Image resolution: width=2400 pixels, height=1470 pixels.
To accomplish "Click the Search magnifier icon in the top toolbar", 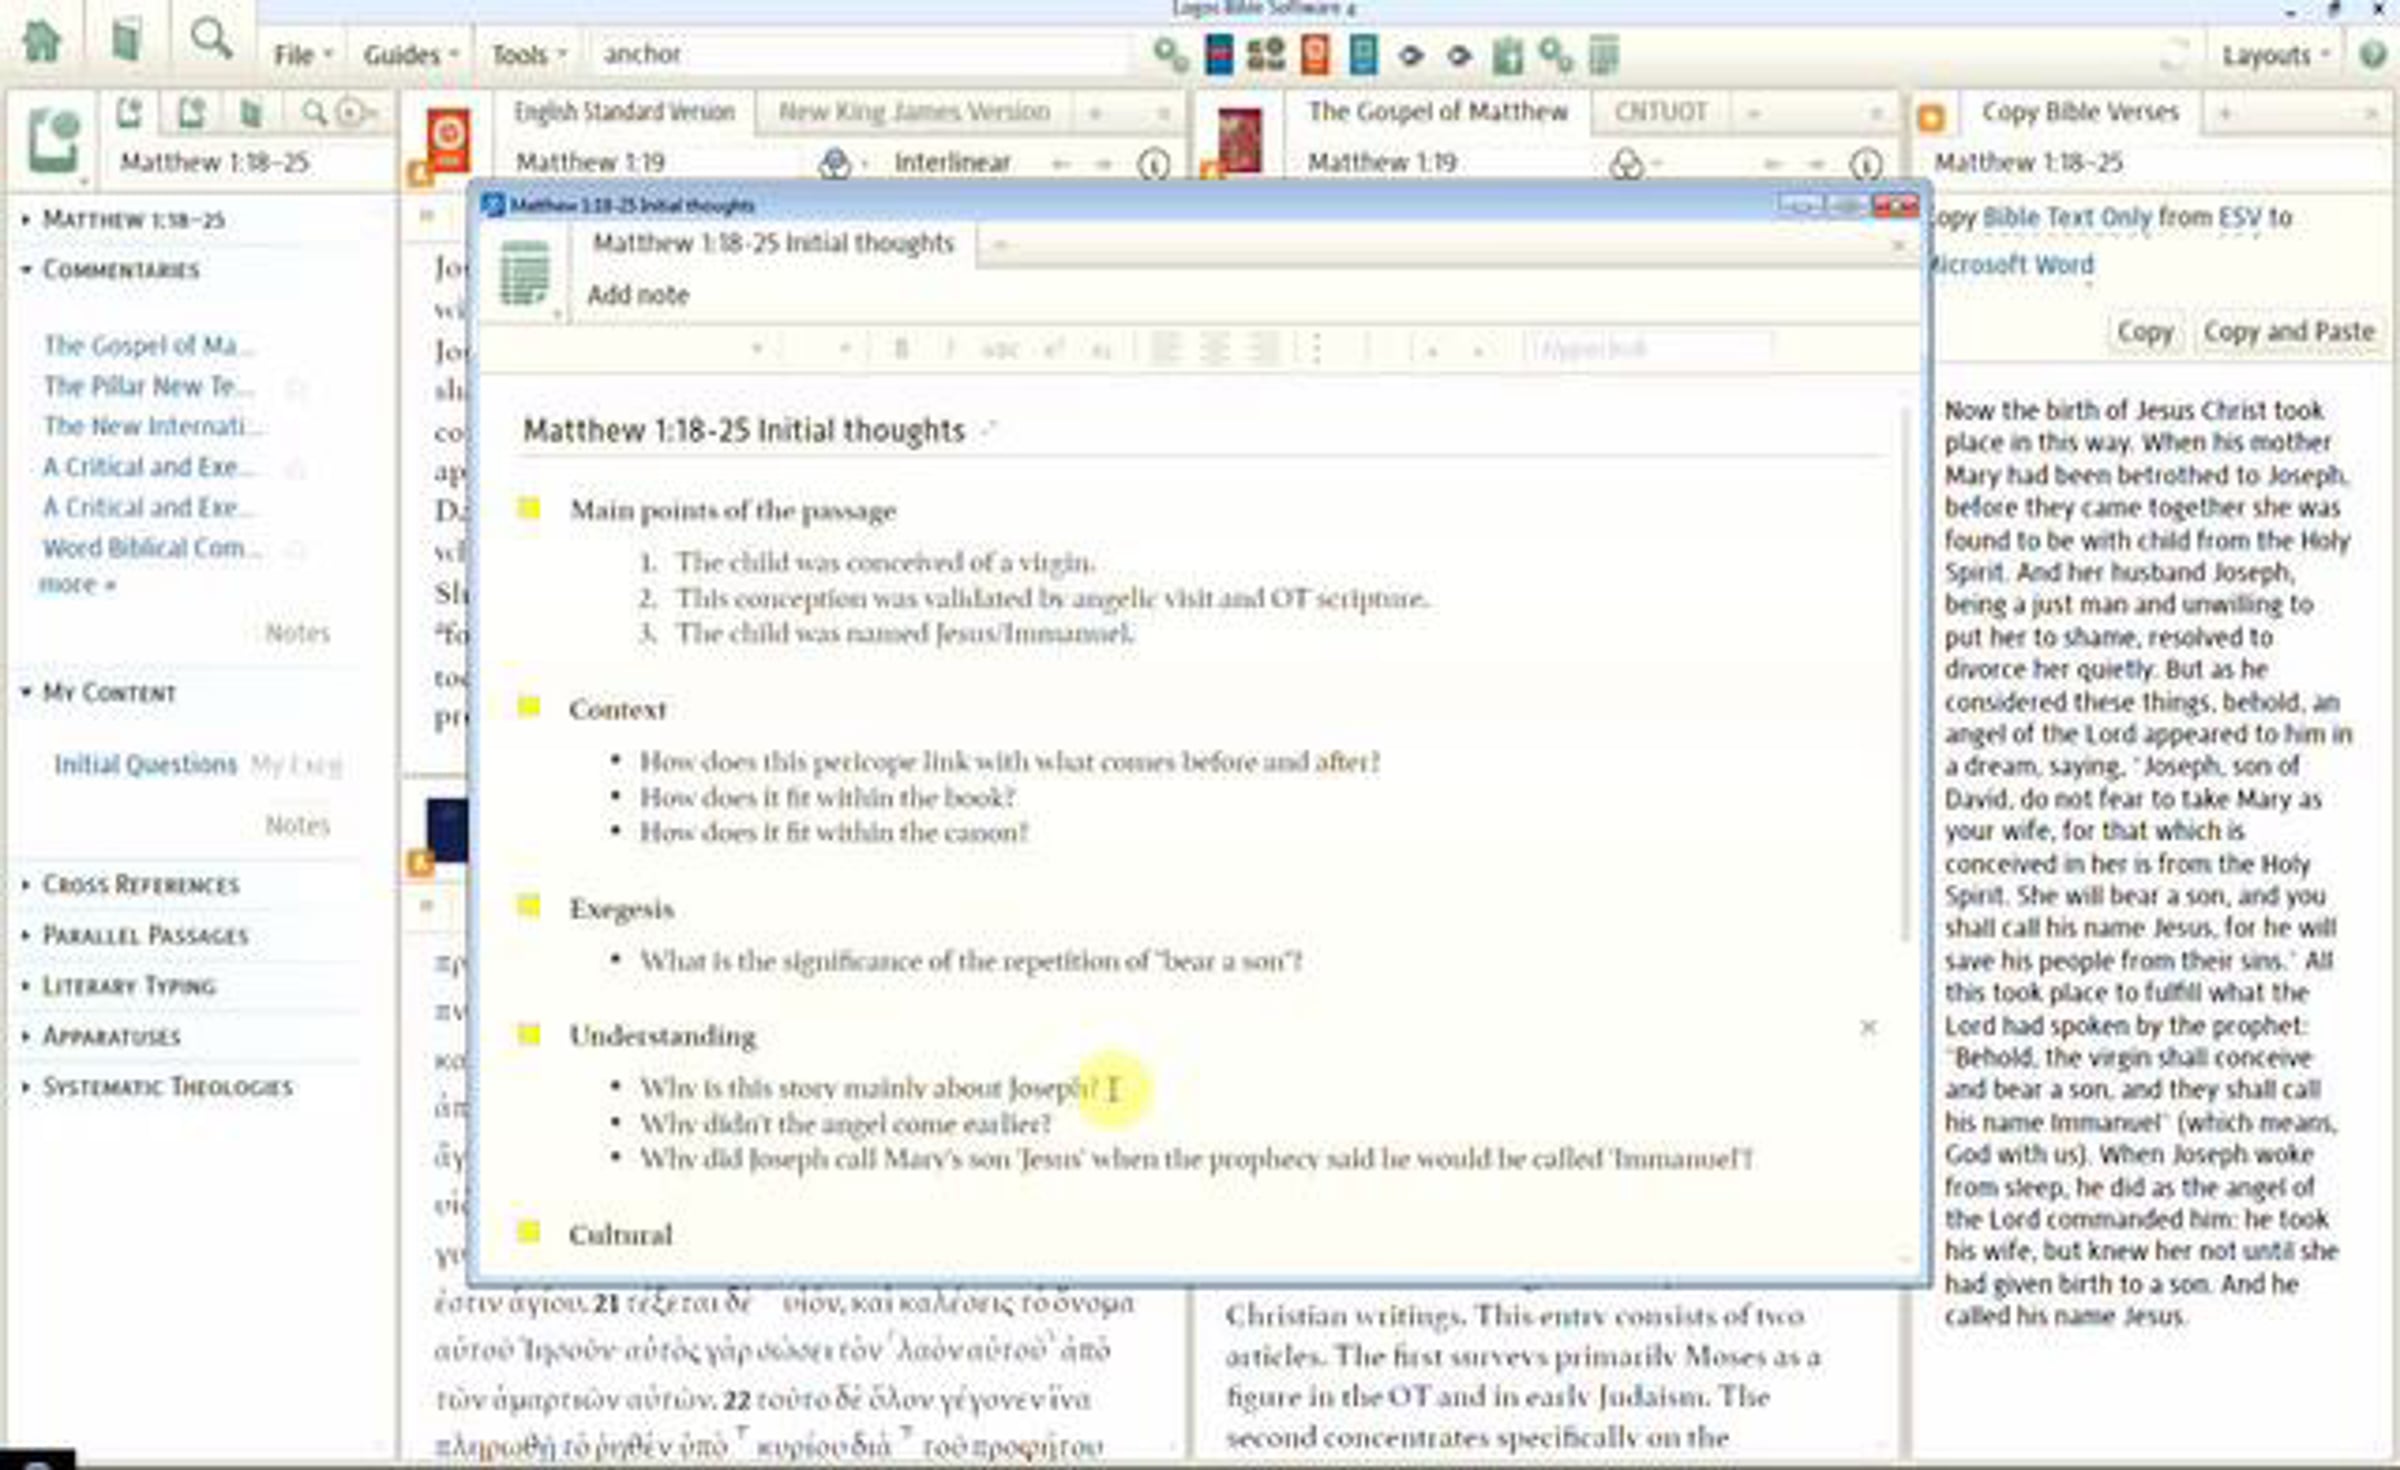I will 211,40.
